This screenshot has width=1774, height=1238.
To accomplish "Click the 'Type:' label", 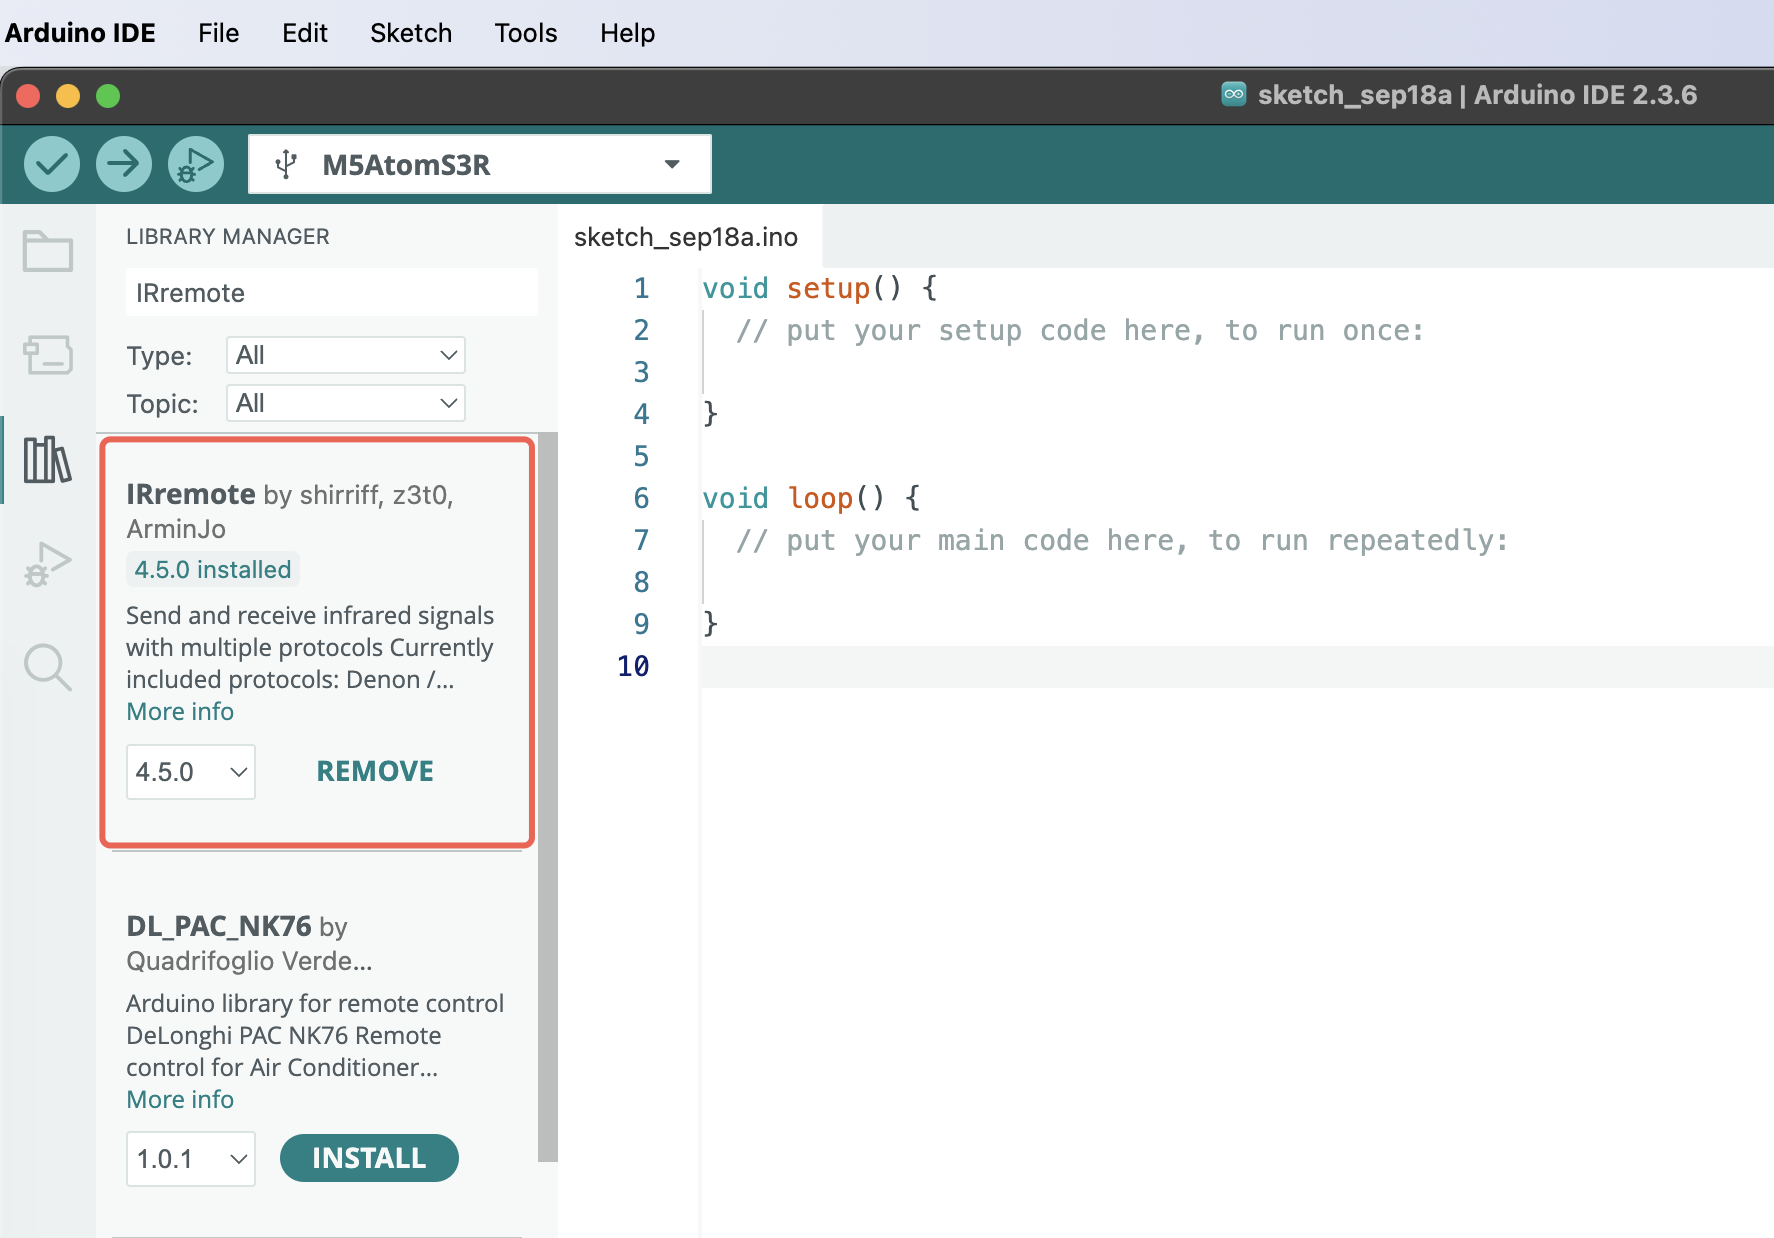I will pos(159,356).
